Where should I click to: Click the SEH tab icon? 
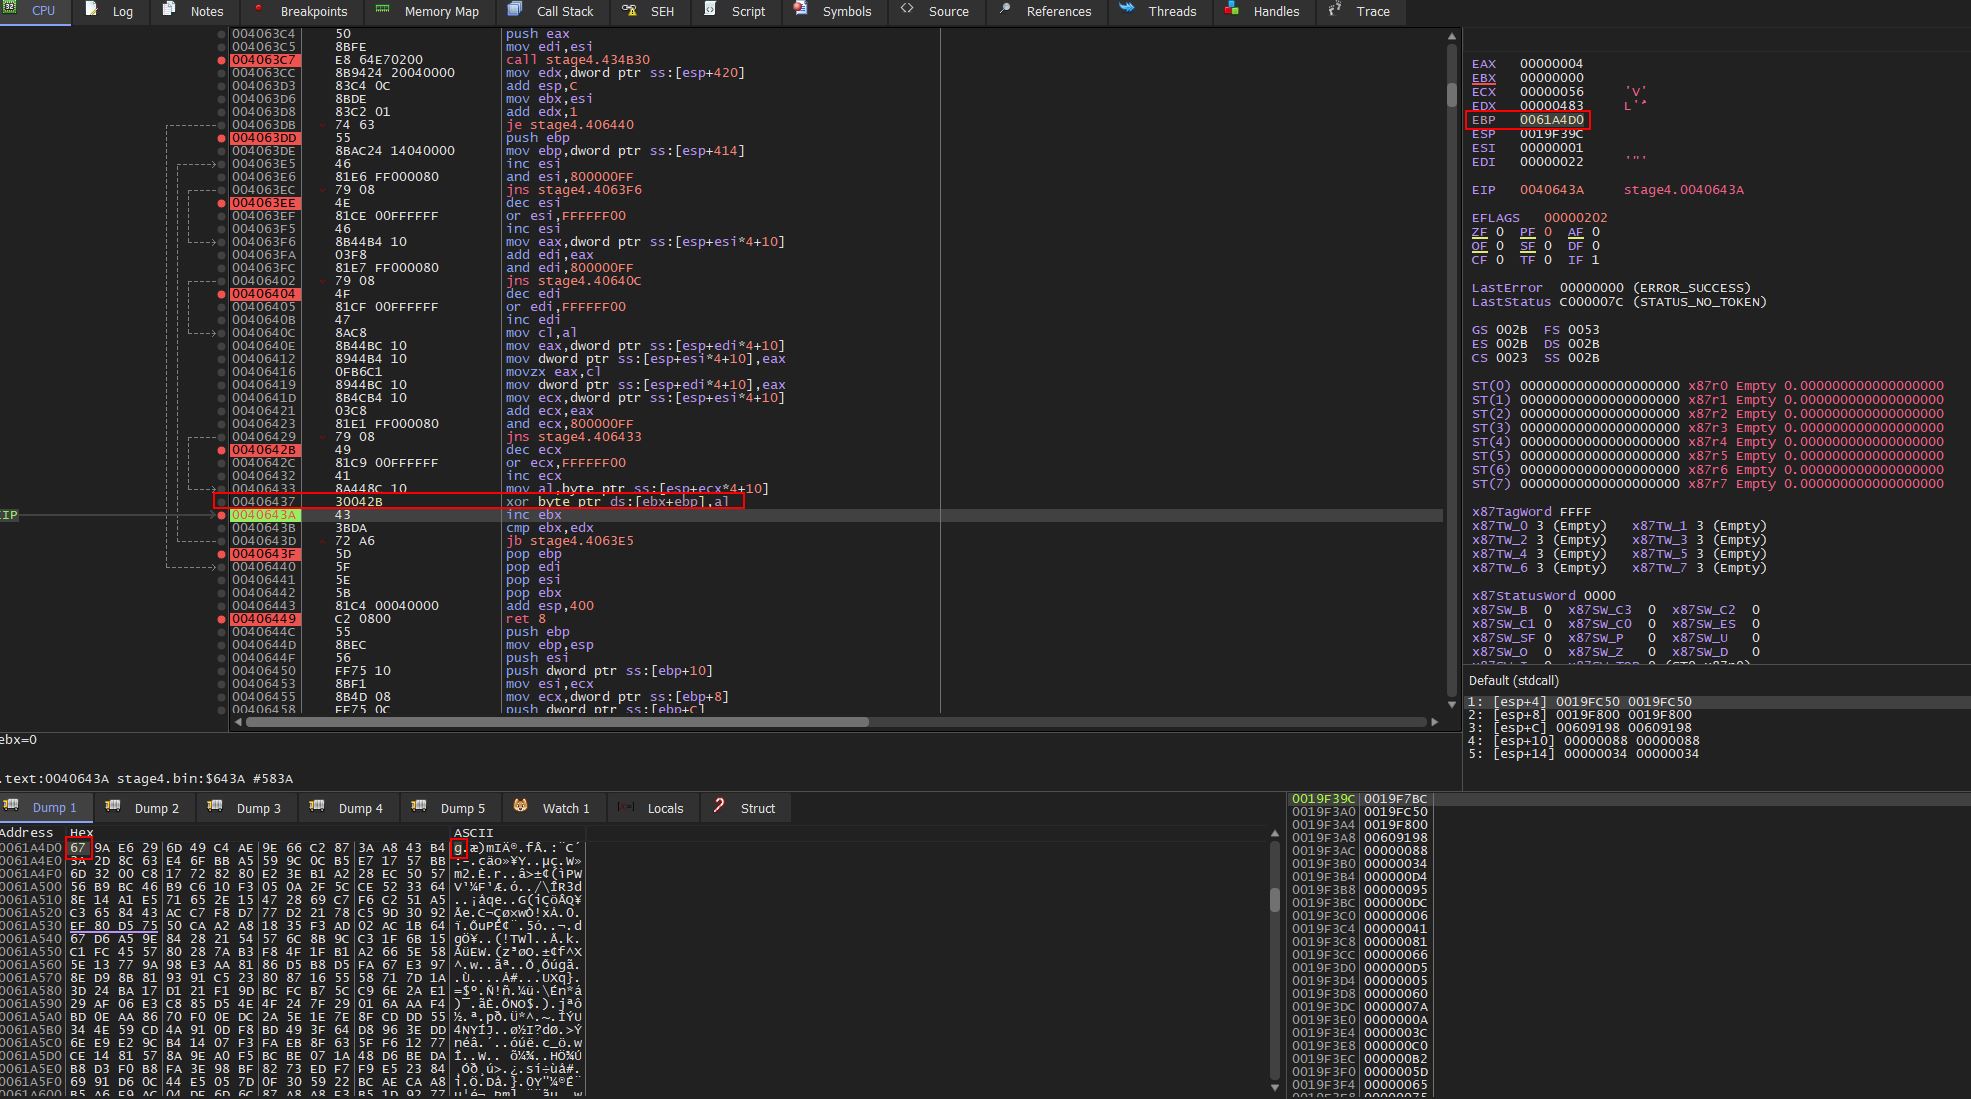pyautogui.click(x=629, y=10)
